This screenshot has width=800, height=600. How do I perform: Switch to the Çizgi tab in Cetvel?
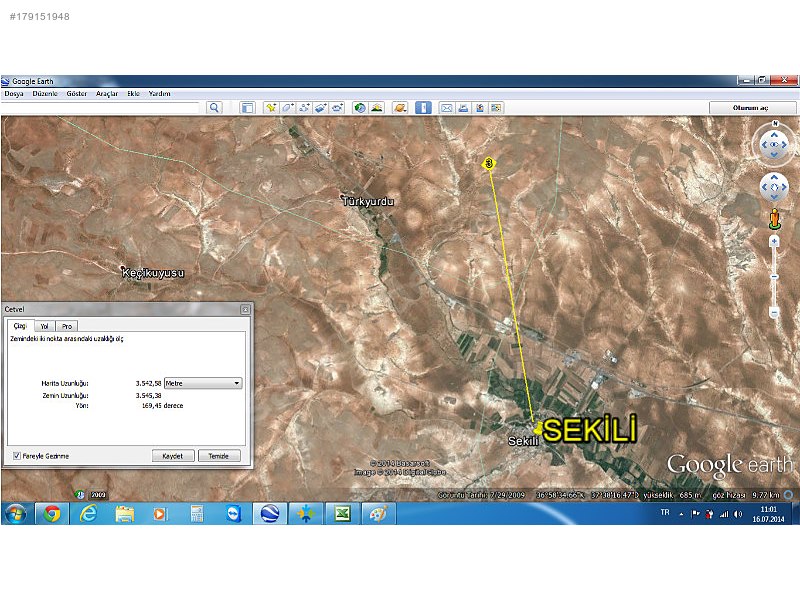coord(20,326)
